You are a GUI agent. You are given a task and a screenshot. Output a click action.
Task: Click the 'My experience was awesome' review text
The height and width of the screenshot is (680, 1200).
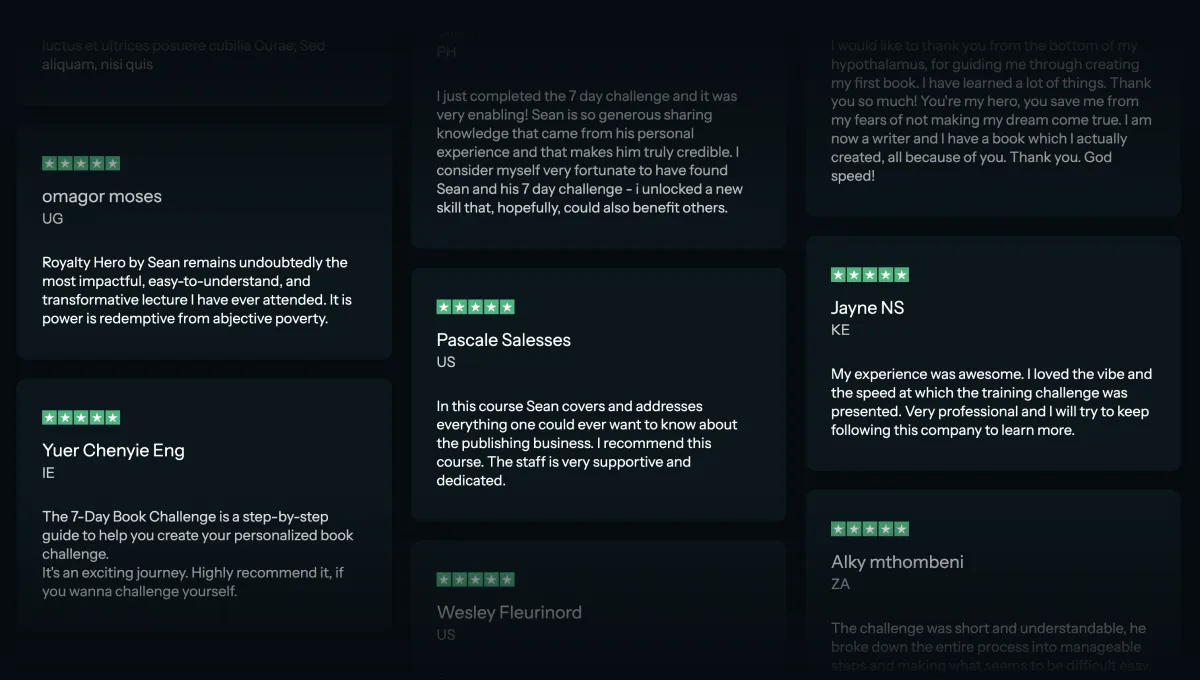tap(991, 402)
